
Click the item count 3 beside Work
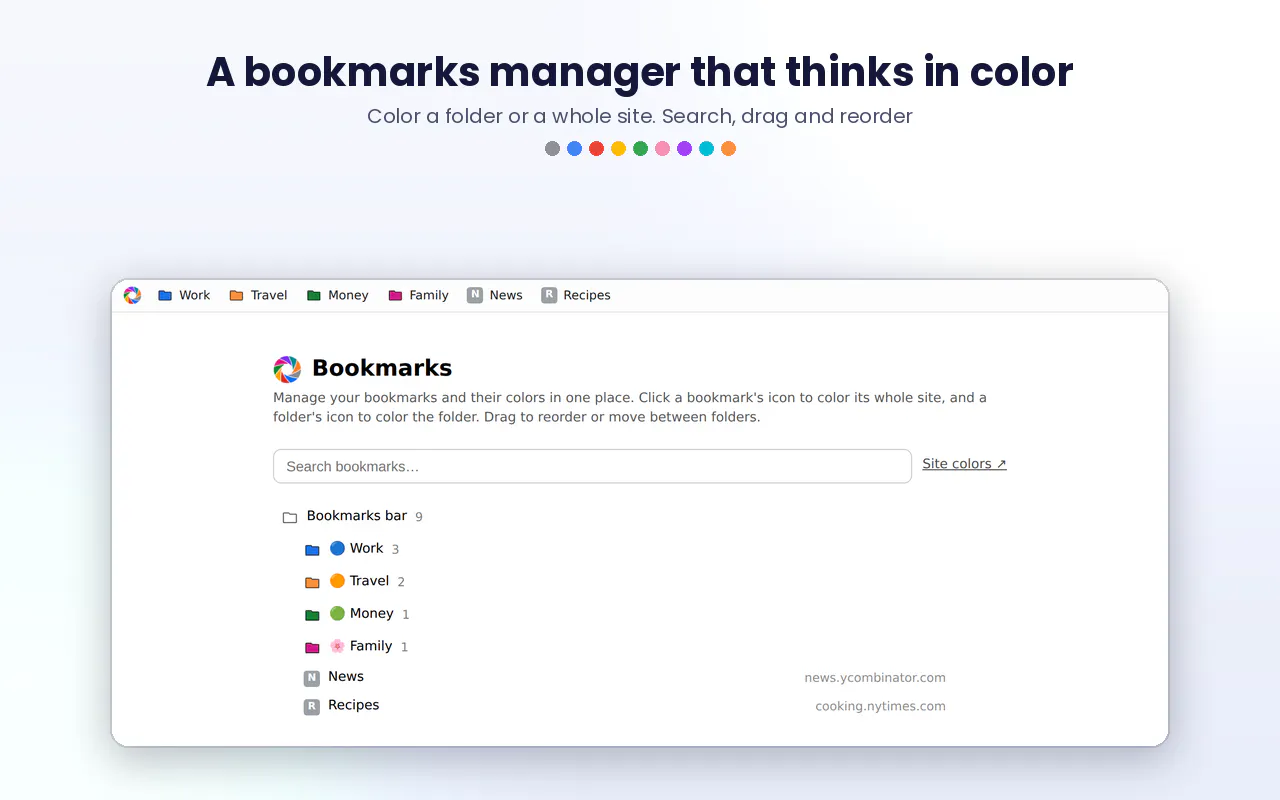coord(395,550)
